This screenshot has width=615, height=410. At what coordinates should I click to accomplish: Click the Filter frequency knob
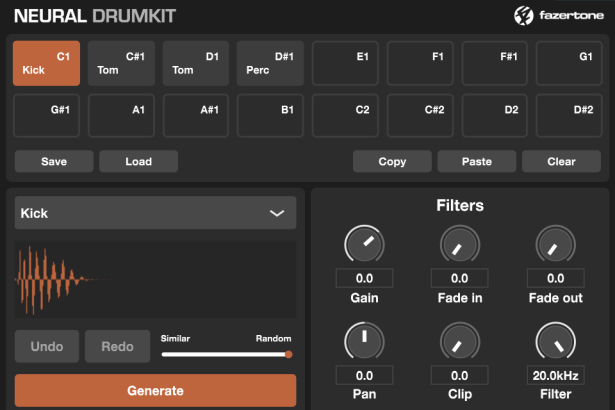pyautogui.click(x=555, y=342)
